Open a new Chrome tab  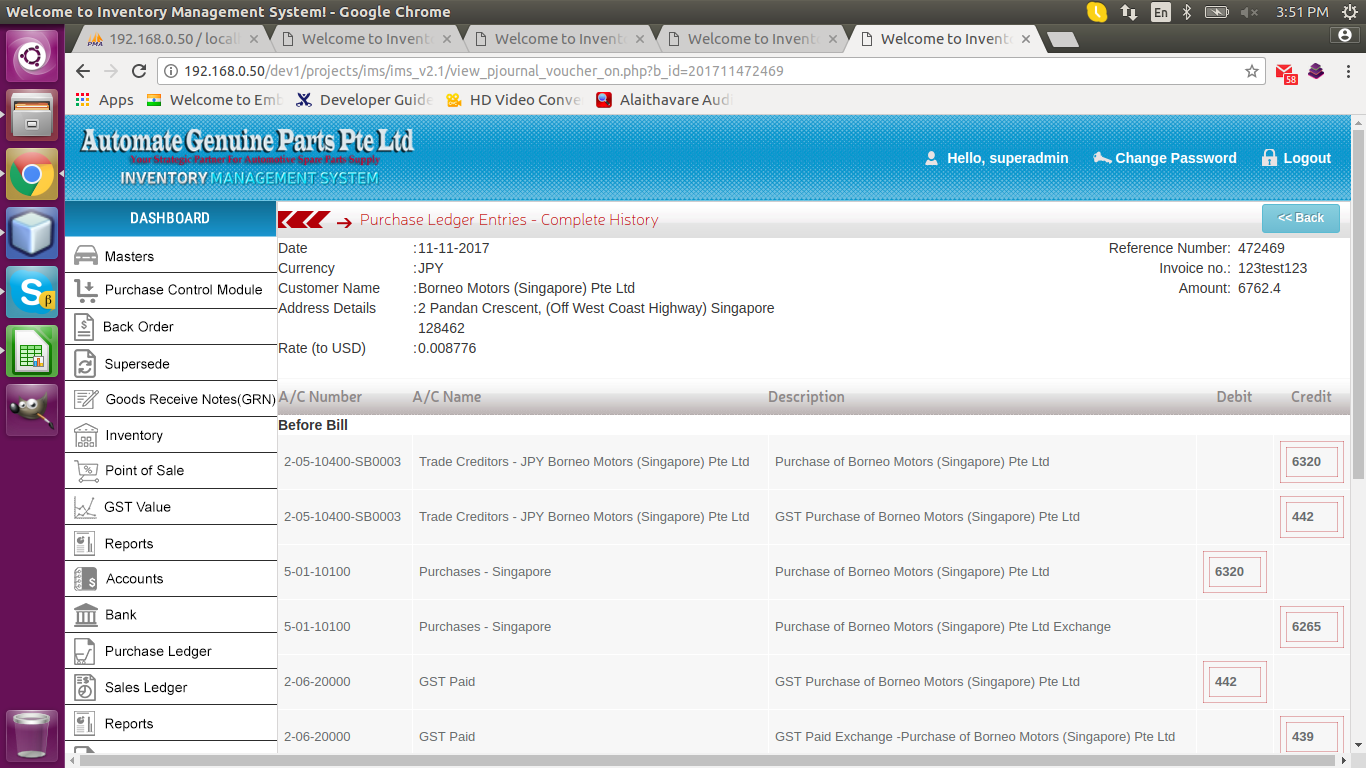click(1062, 39)
